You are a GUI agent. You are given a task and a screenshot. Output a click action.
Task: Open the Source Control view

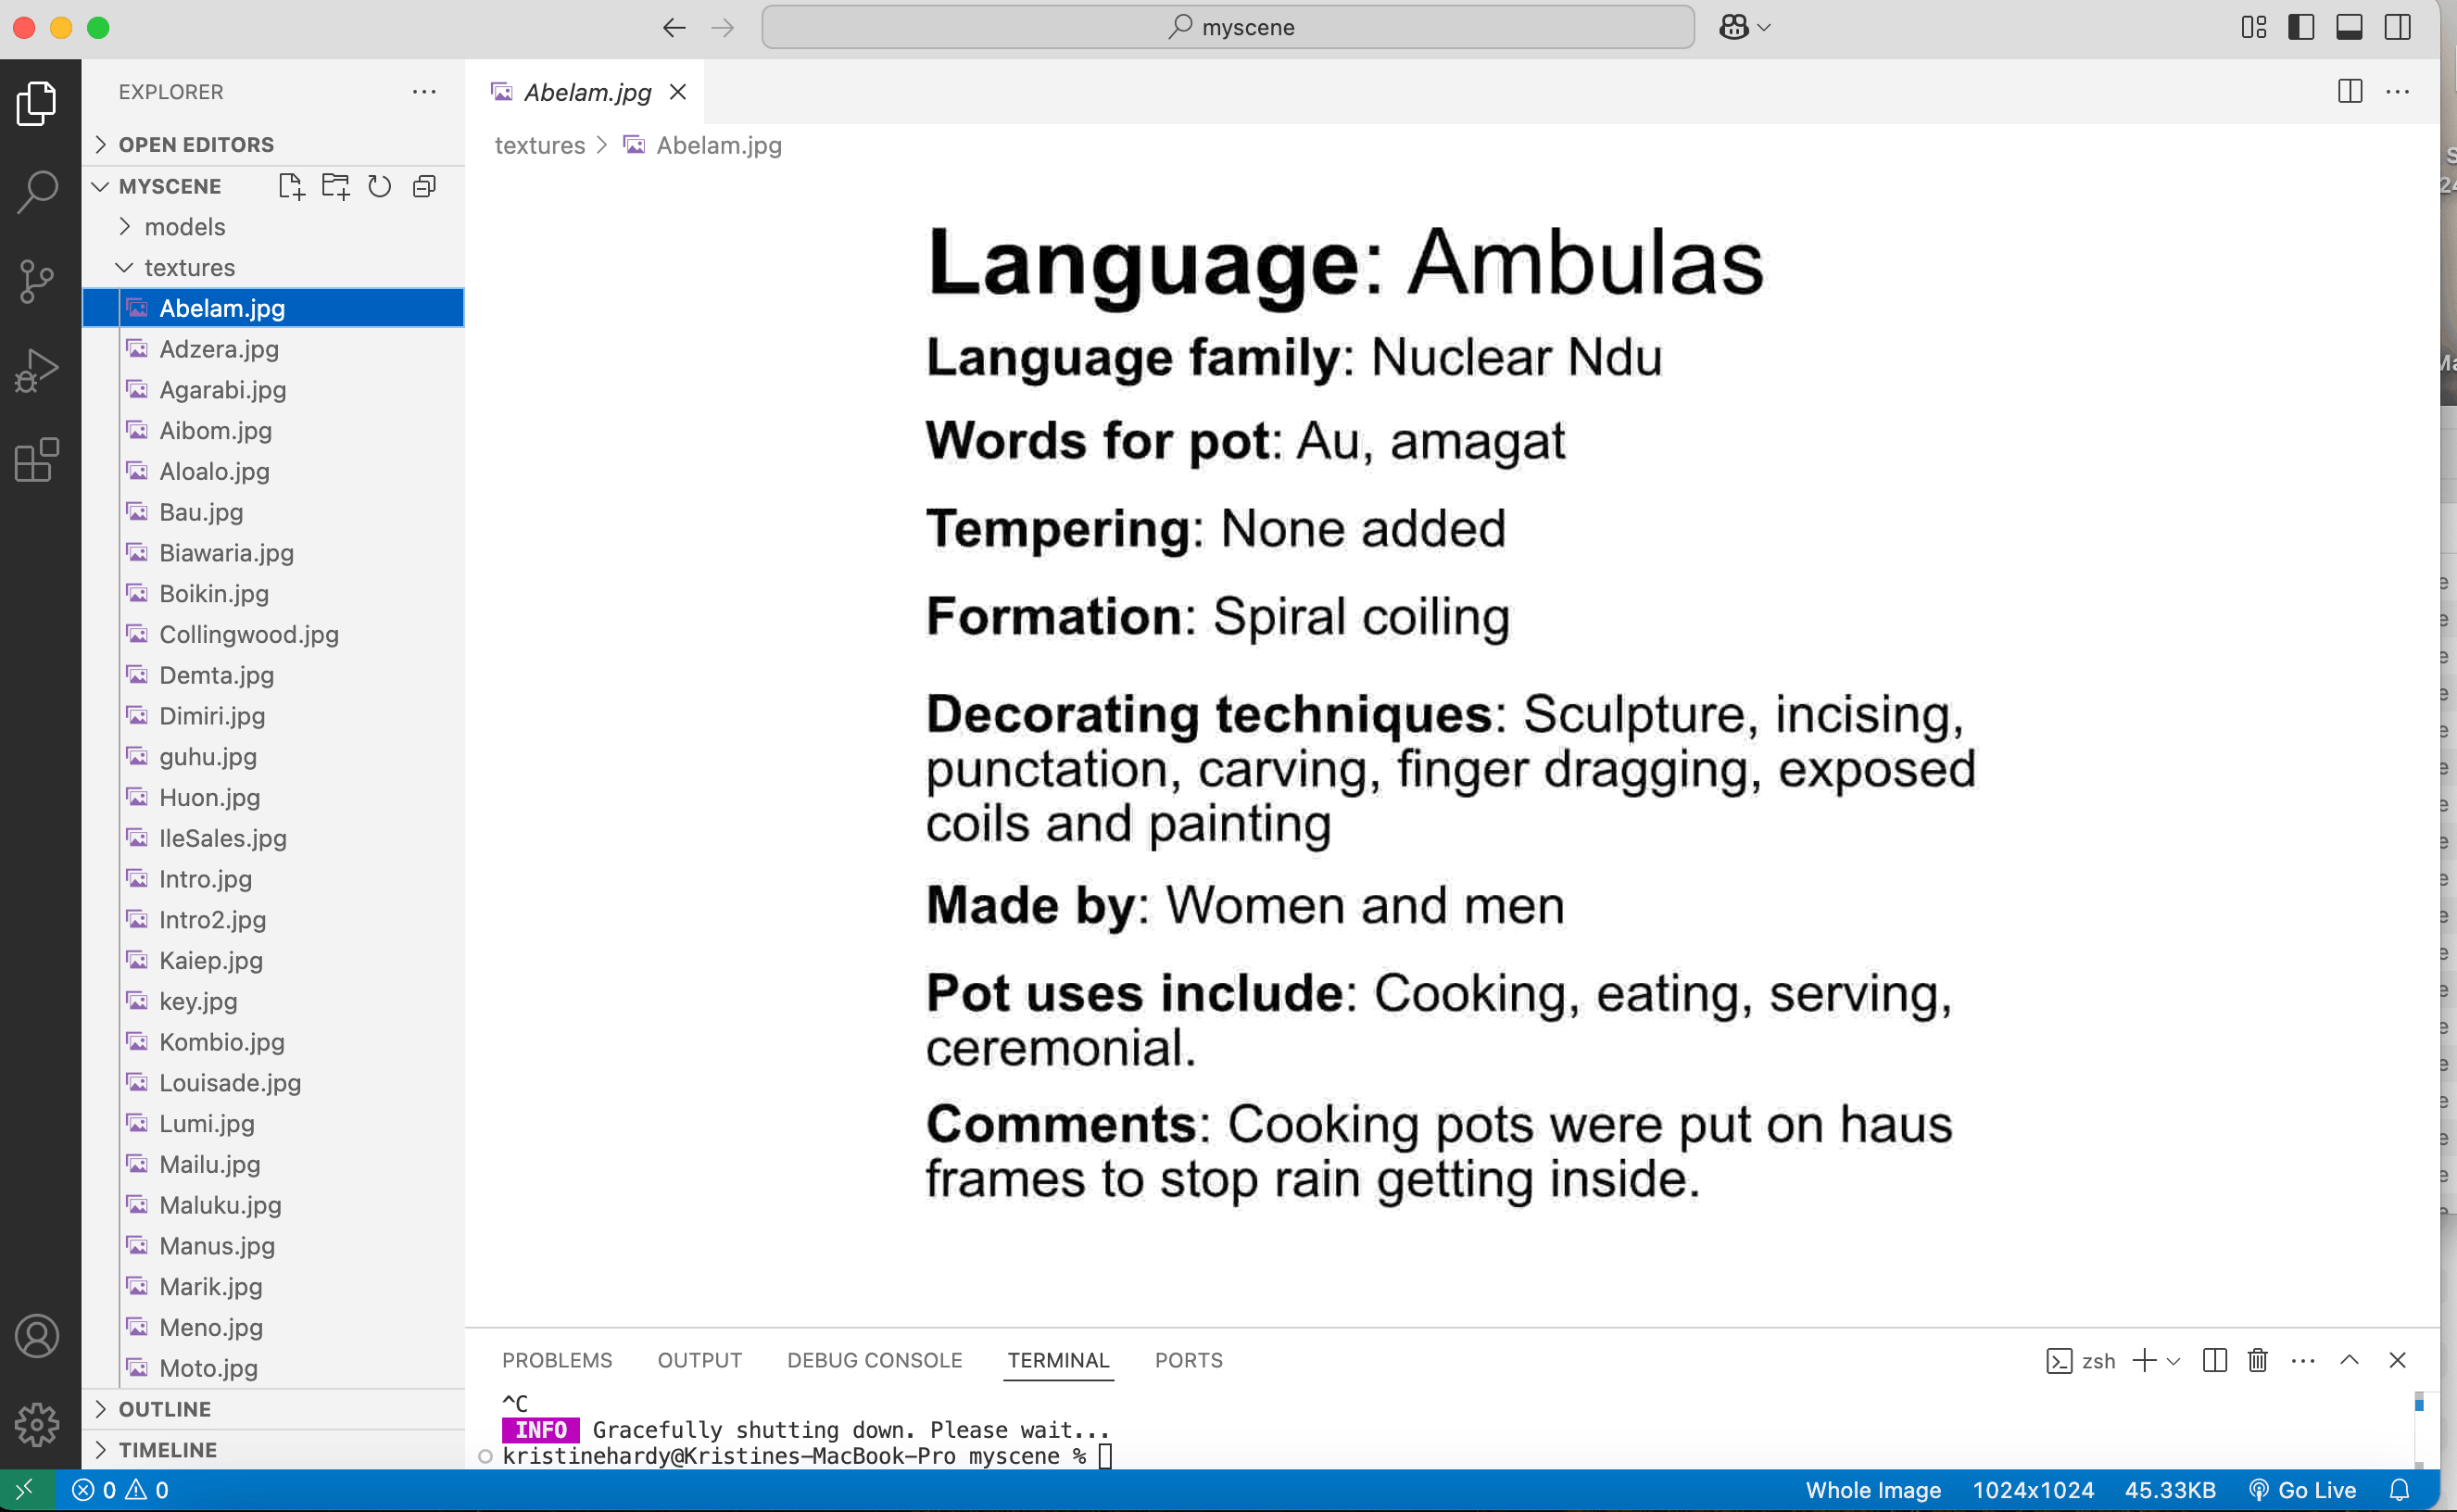coord(38,281)
